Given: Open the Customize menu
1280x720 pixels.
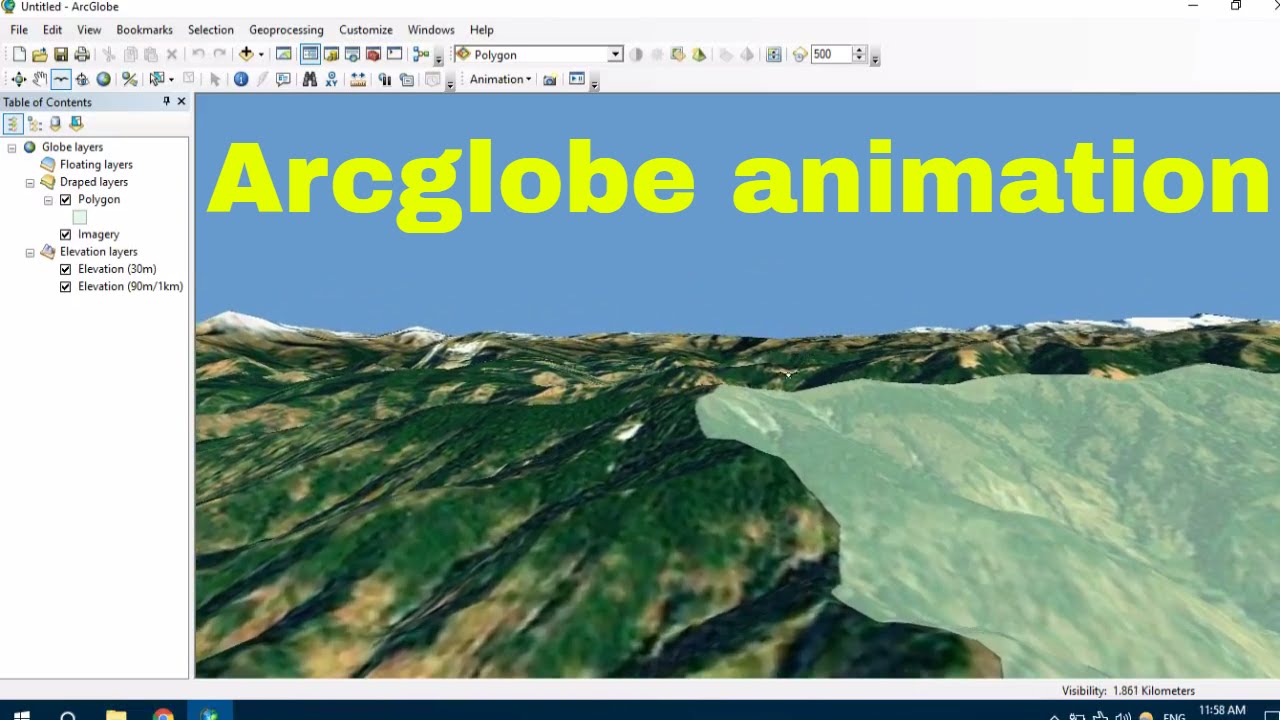Looking at the screenshot, I should click(366, 30).
